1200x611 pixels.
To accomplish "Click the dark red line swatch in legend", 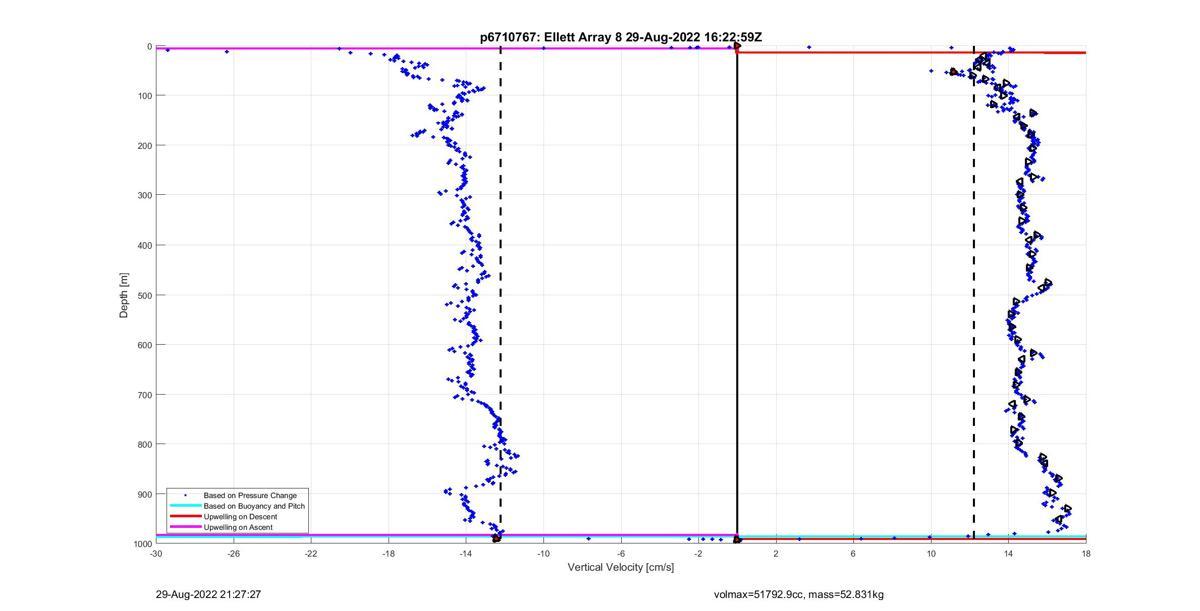I will click(184, 517).
